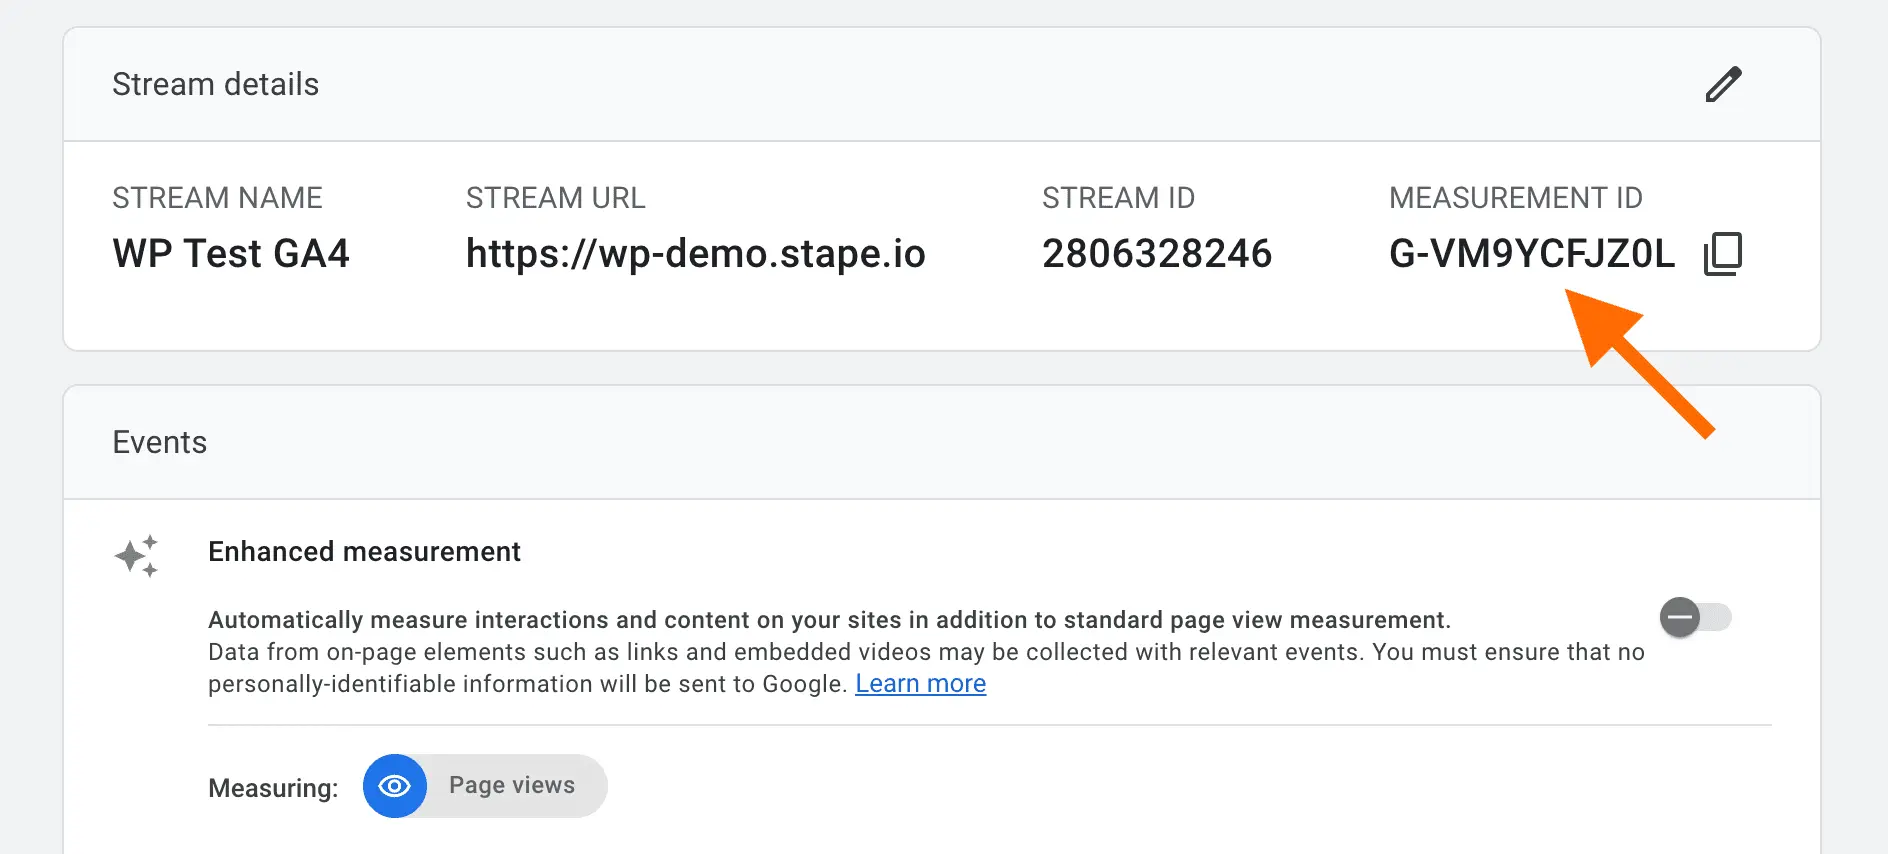Click the WP Test GA4 stream name
This screenshot has height=854, width=1888.
pos(231,254)
